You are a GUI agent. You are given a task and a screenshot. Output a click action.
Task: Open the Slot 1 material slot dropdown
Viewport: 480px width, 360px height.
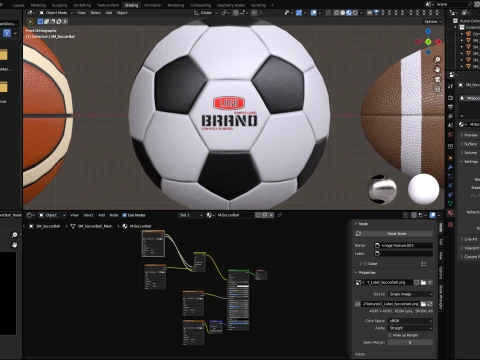pos(191,215)
